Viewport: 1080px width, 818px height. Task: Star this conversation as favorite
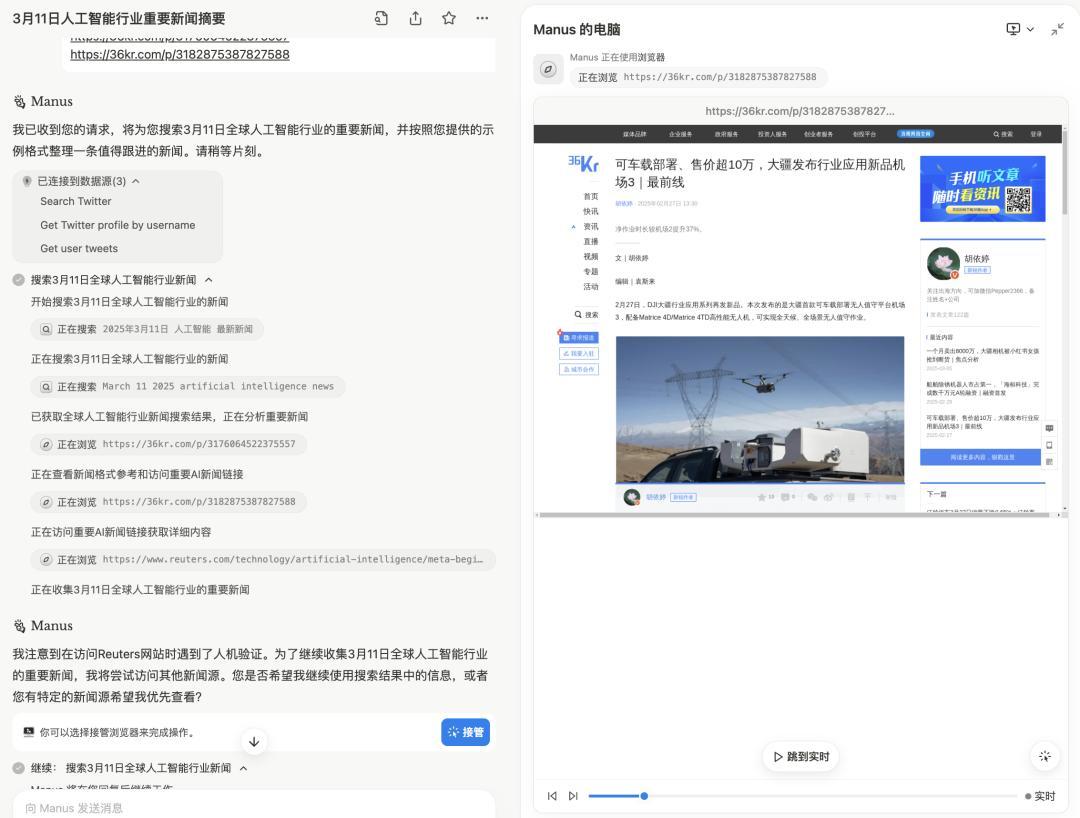point(449,18)
